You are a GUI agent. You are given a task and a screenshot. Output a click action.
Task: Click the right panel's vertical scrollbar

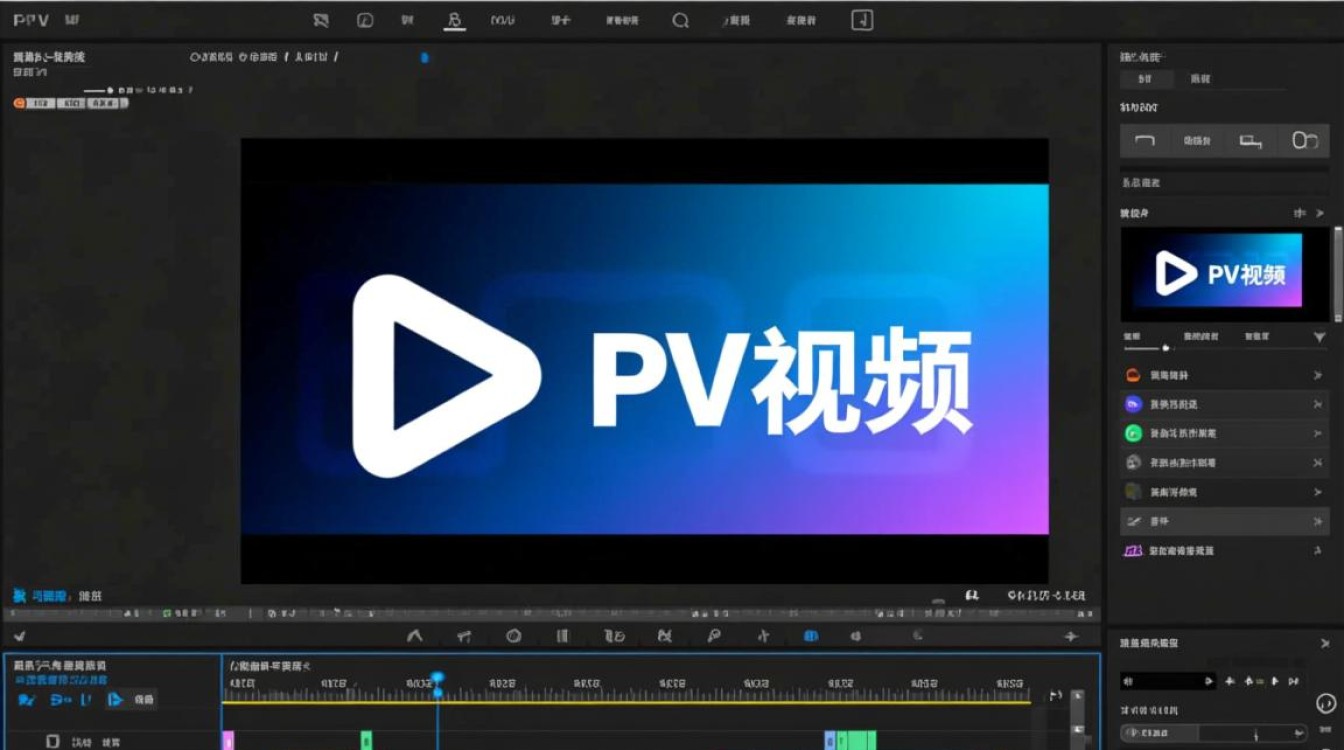coord(1339,273)
